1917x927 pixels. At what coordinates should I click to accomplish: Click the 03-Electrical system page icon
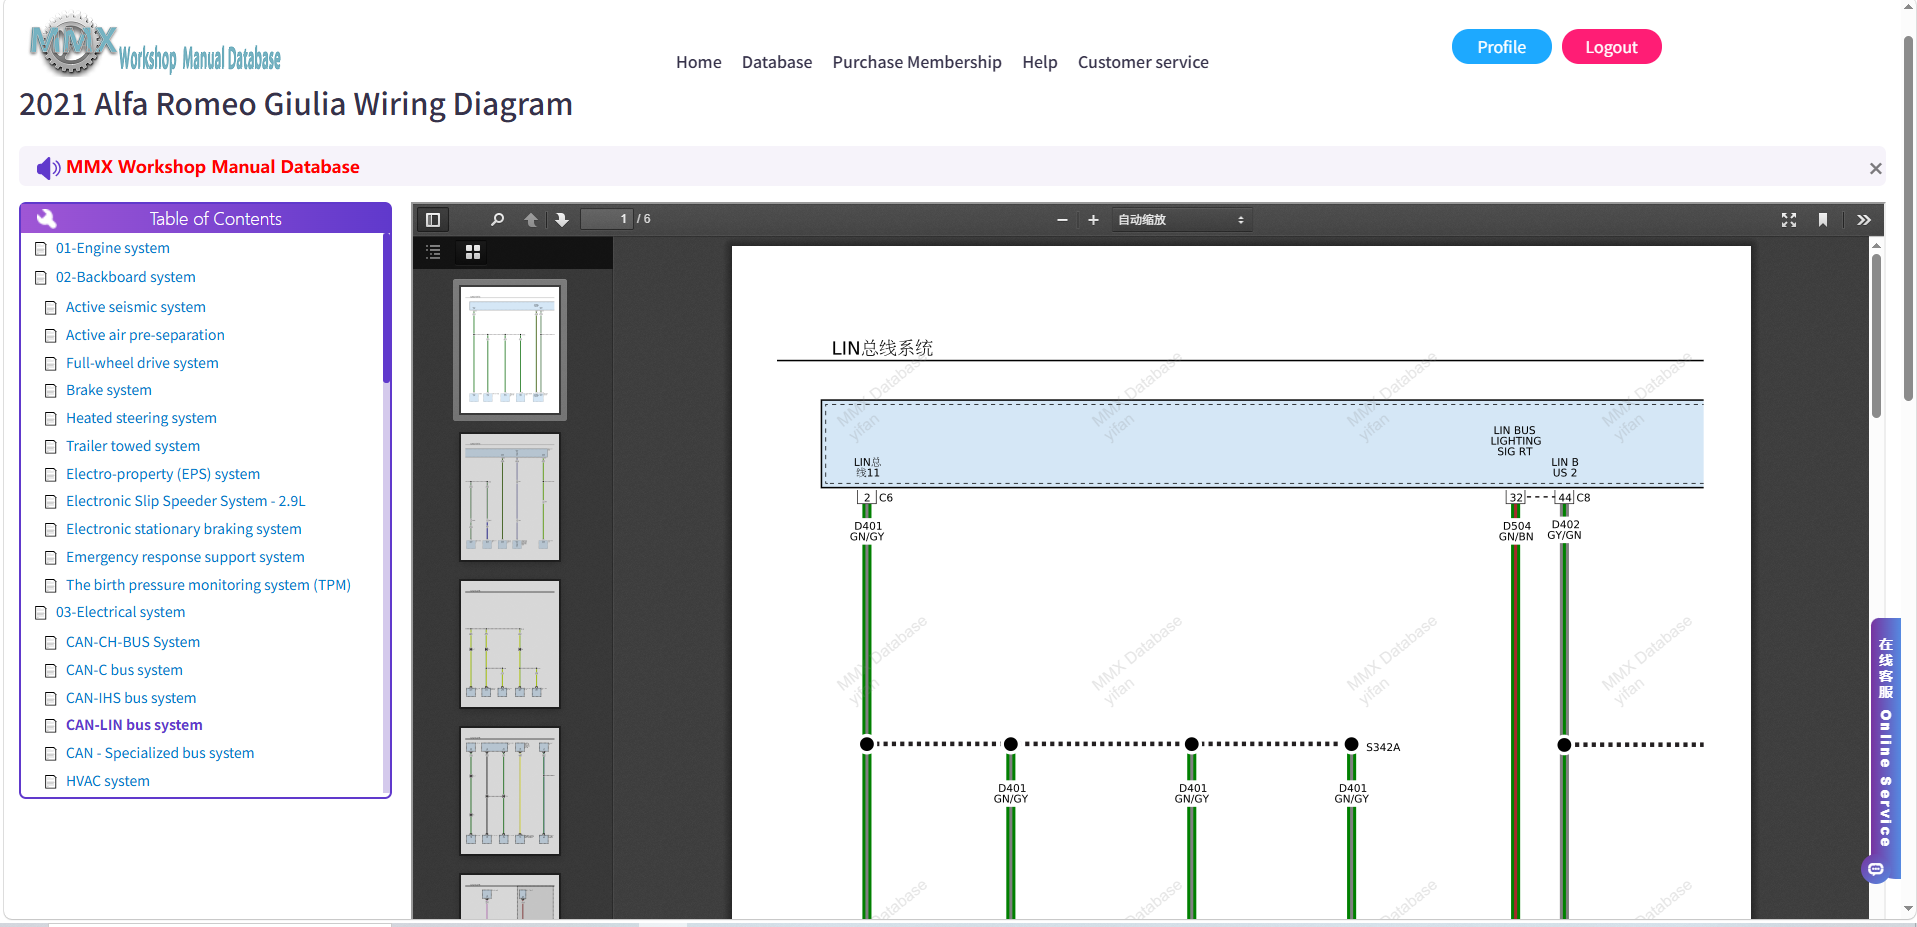41,613
